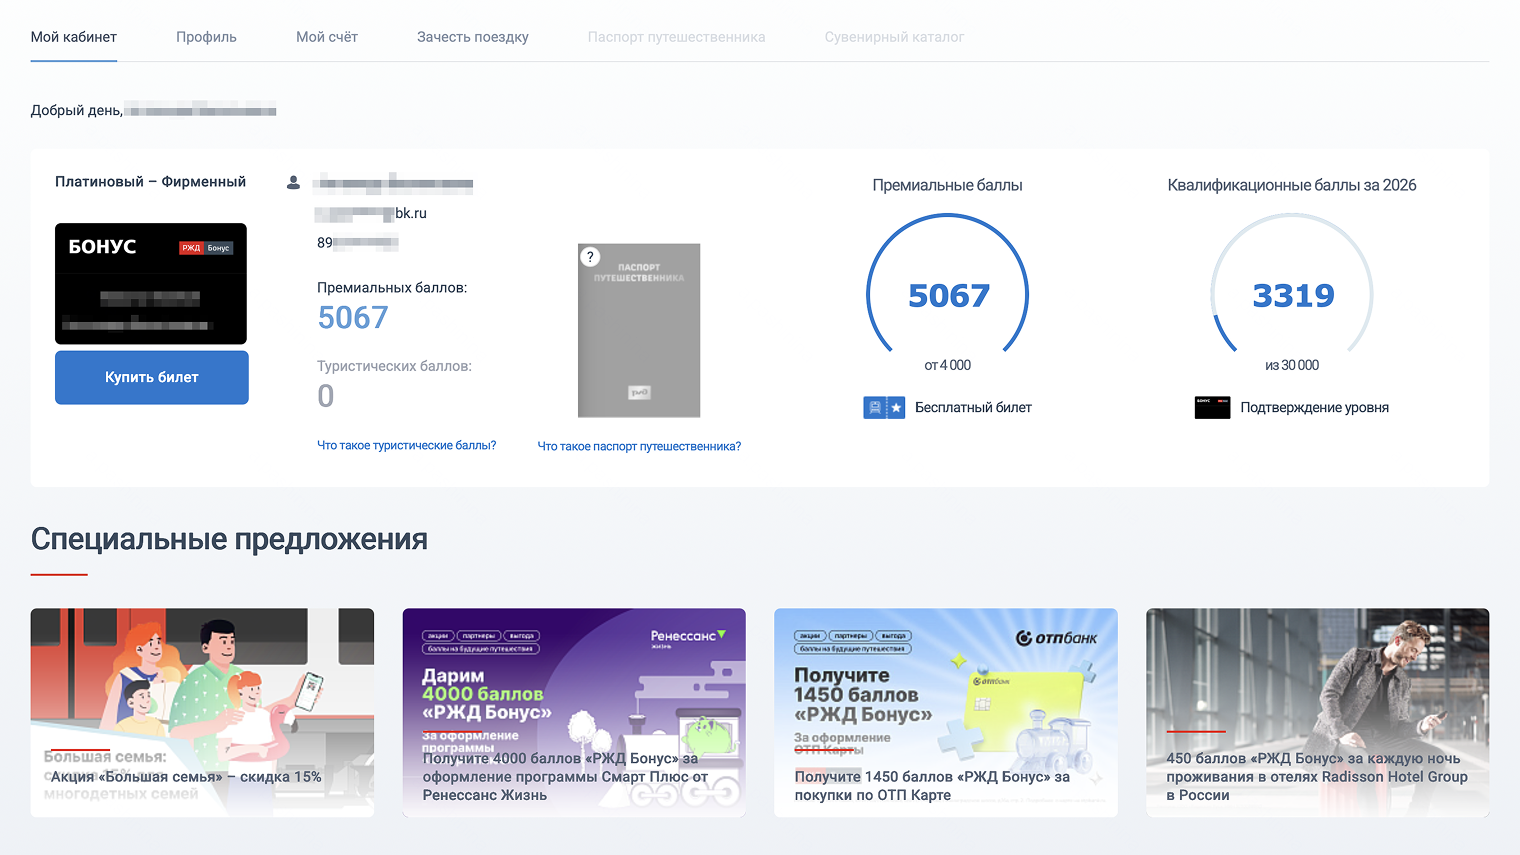Screen dimensions: 1520x855
Task: Open the ОТП Банк 1450 баллов offer
Action: pos(946,712)
